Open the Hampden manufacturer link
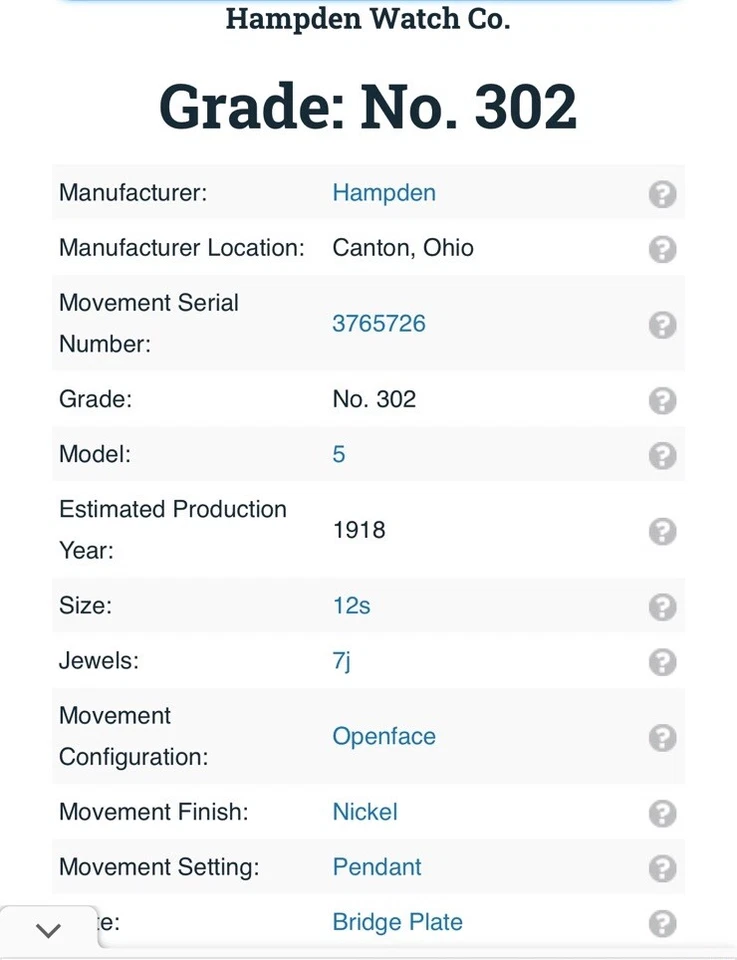The height and width of the screenshot is (960, 737). pyautogui.click(x=384, y=193)
